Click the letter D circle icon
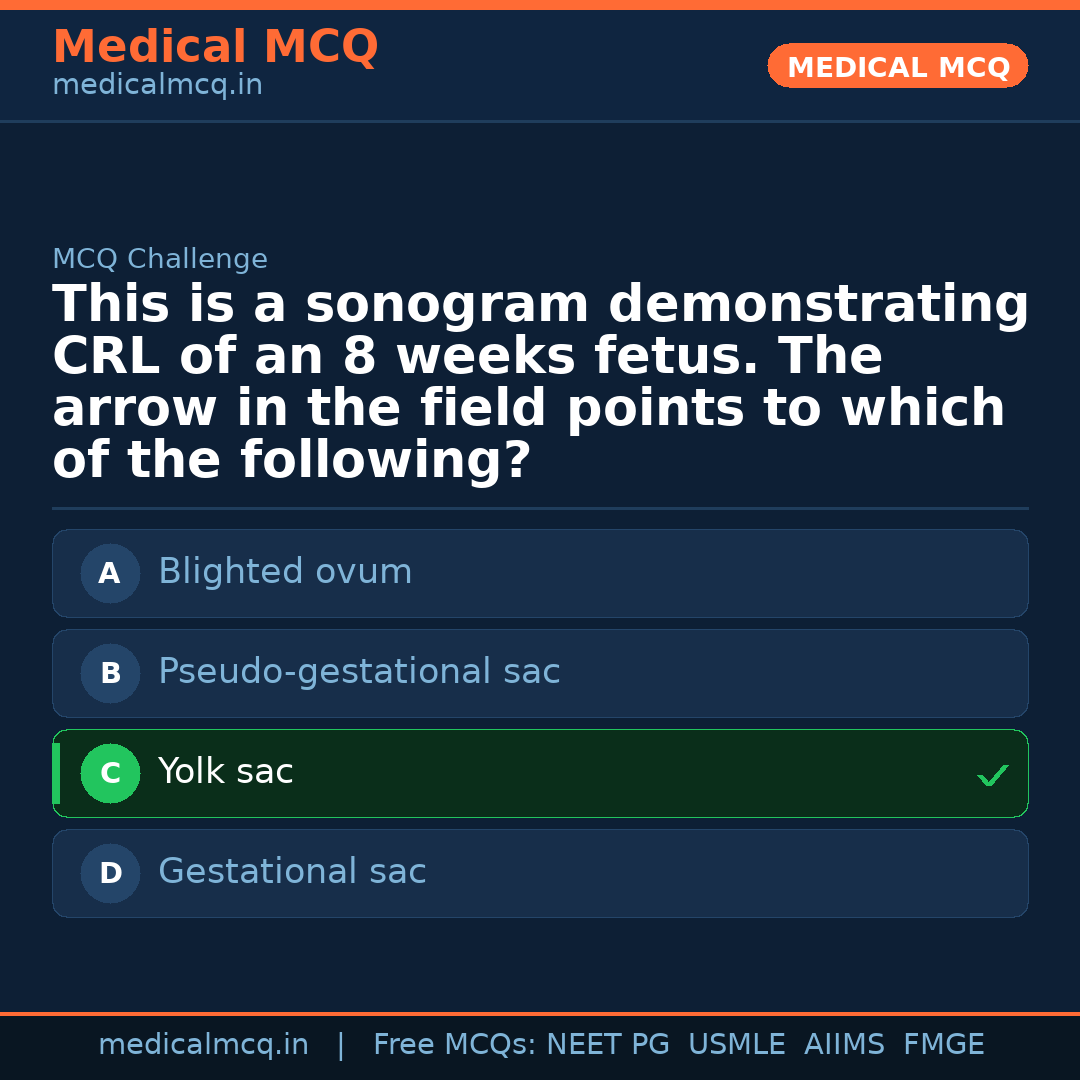This screenshot has width=1080, height=1080. pyautogui.click(x=110, y=873)
